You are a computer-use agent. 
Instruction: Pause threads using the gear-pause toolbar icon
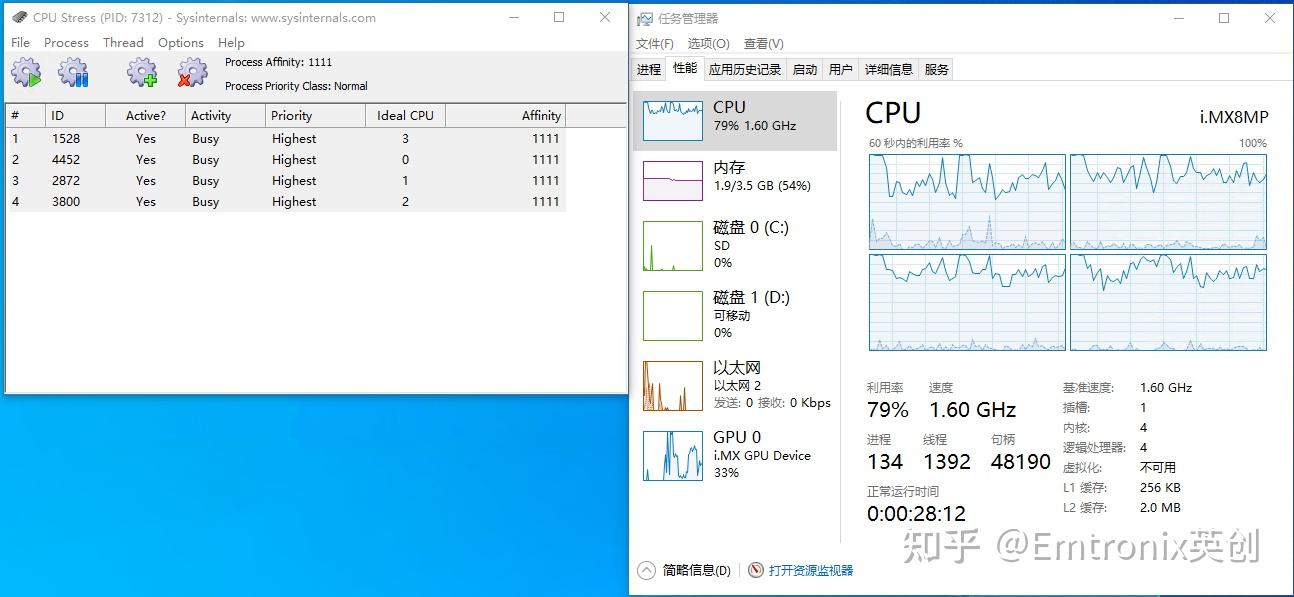[x=73, y=71]
